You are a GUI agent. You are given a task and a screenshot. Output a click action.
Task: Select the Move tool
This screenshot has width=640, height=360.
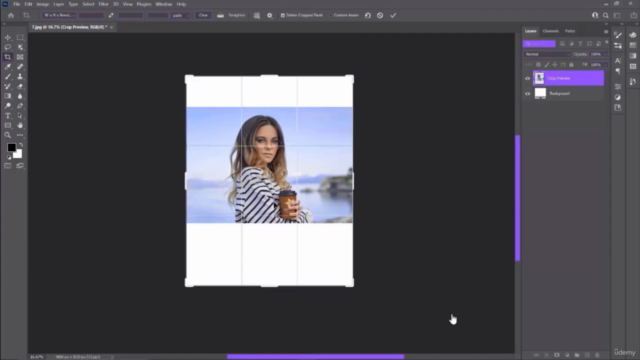click(x=8, y=38)
